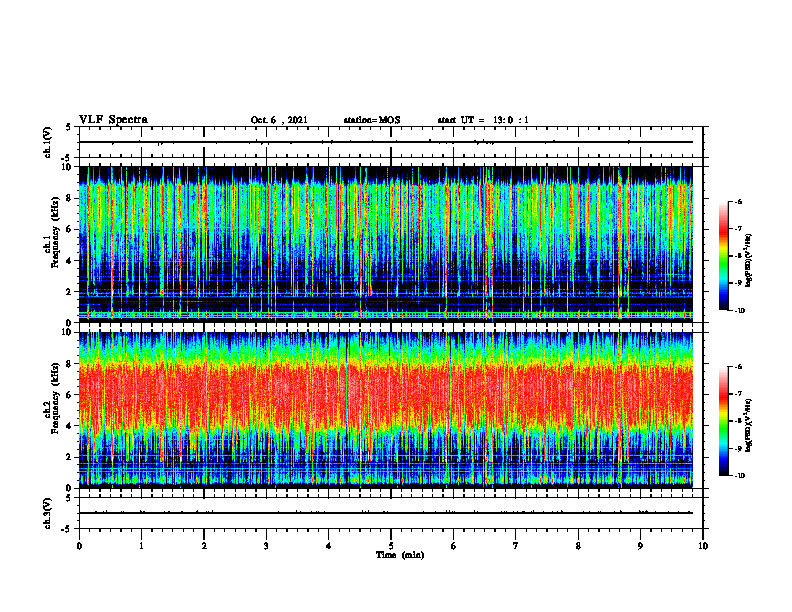
Task: Click the "ch.3(V)" axis label
Action: (x=47, y=513)
